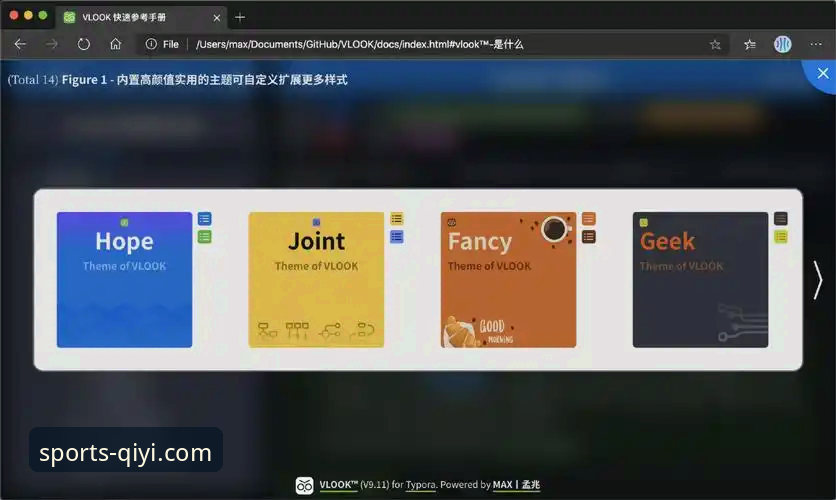Reload the page with the refresh icon
836x500 pixels.
click(x=84, y=44)
